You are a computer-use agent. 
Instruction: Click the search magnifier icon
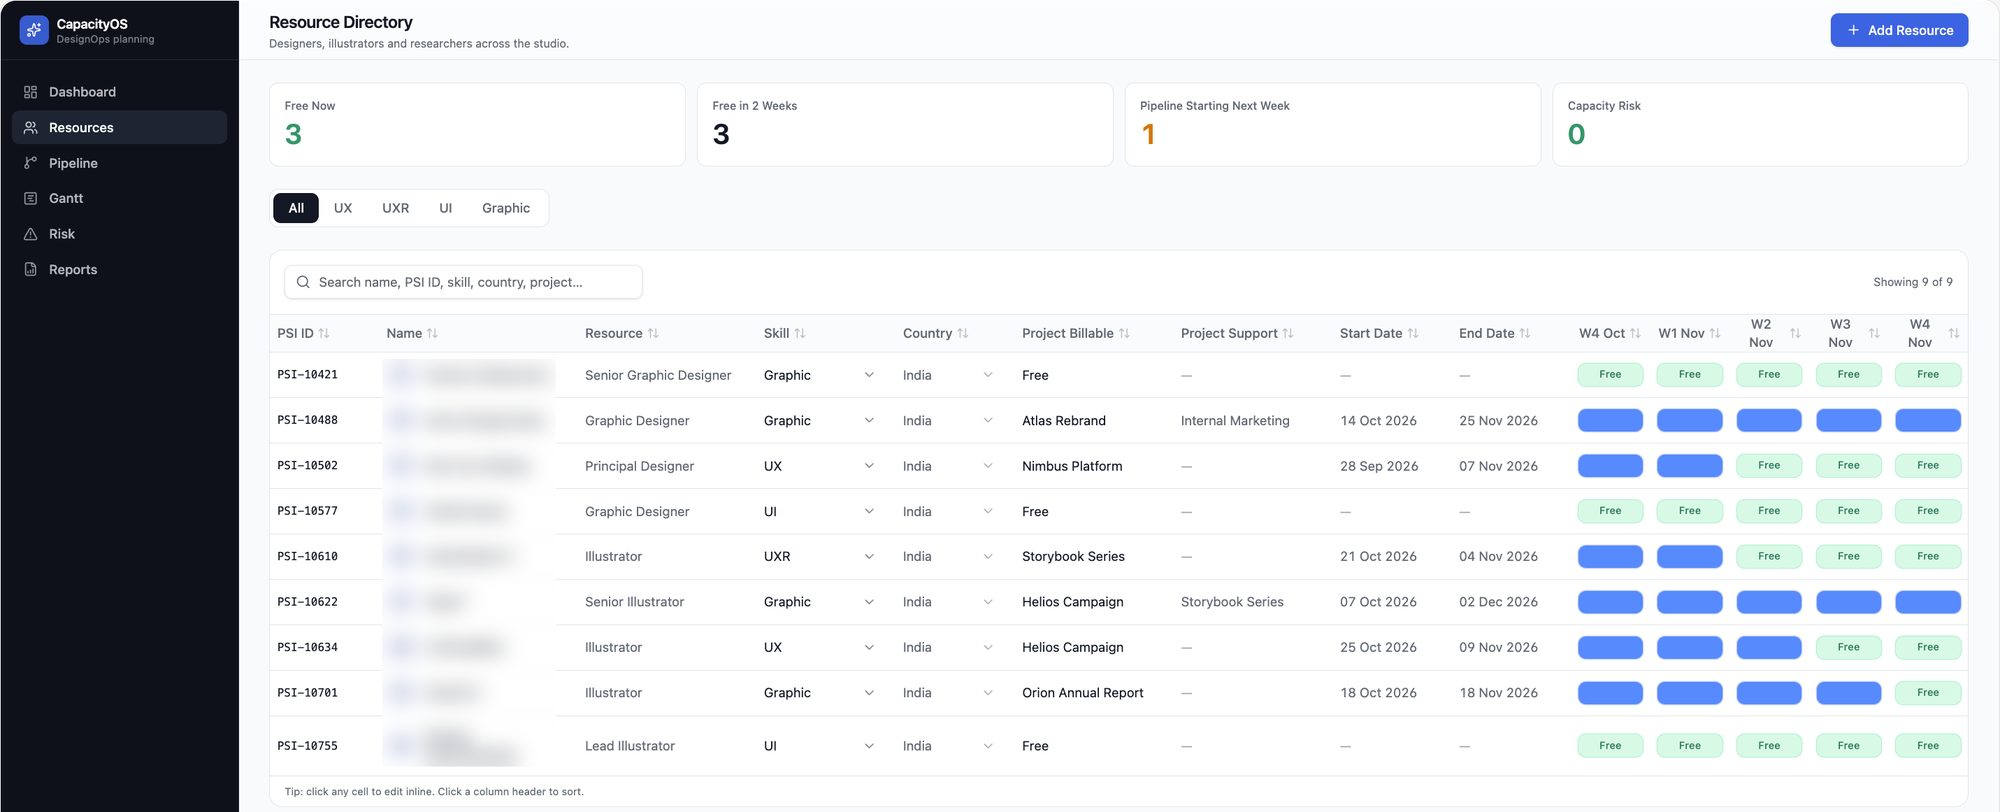303,282
